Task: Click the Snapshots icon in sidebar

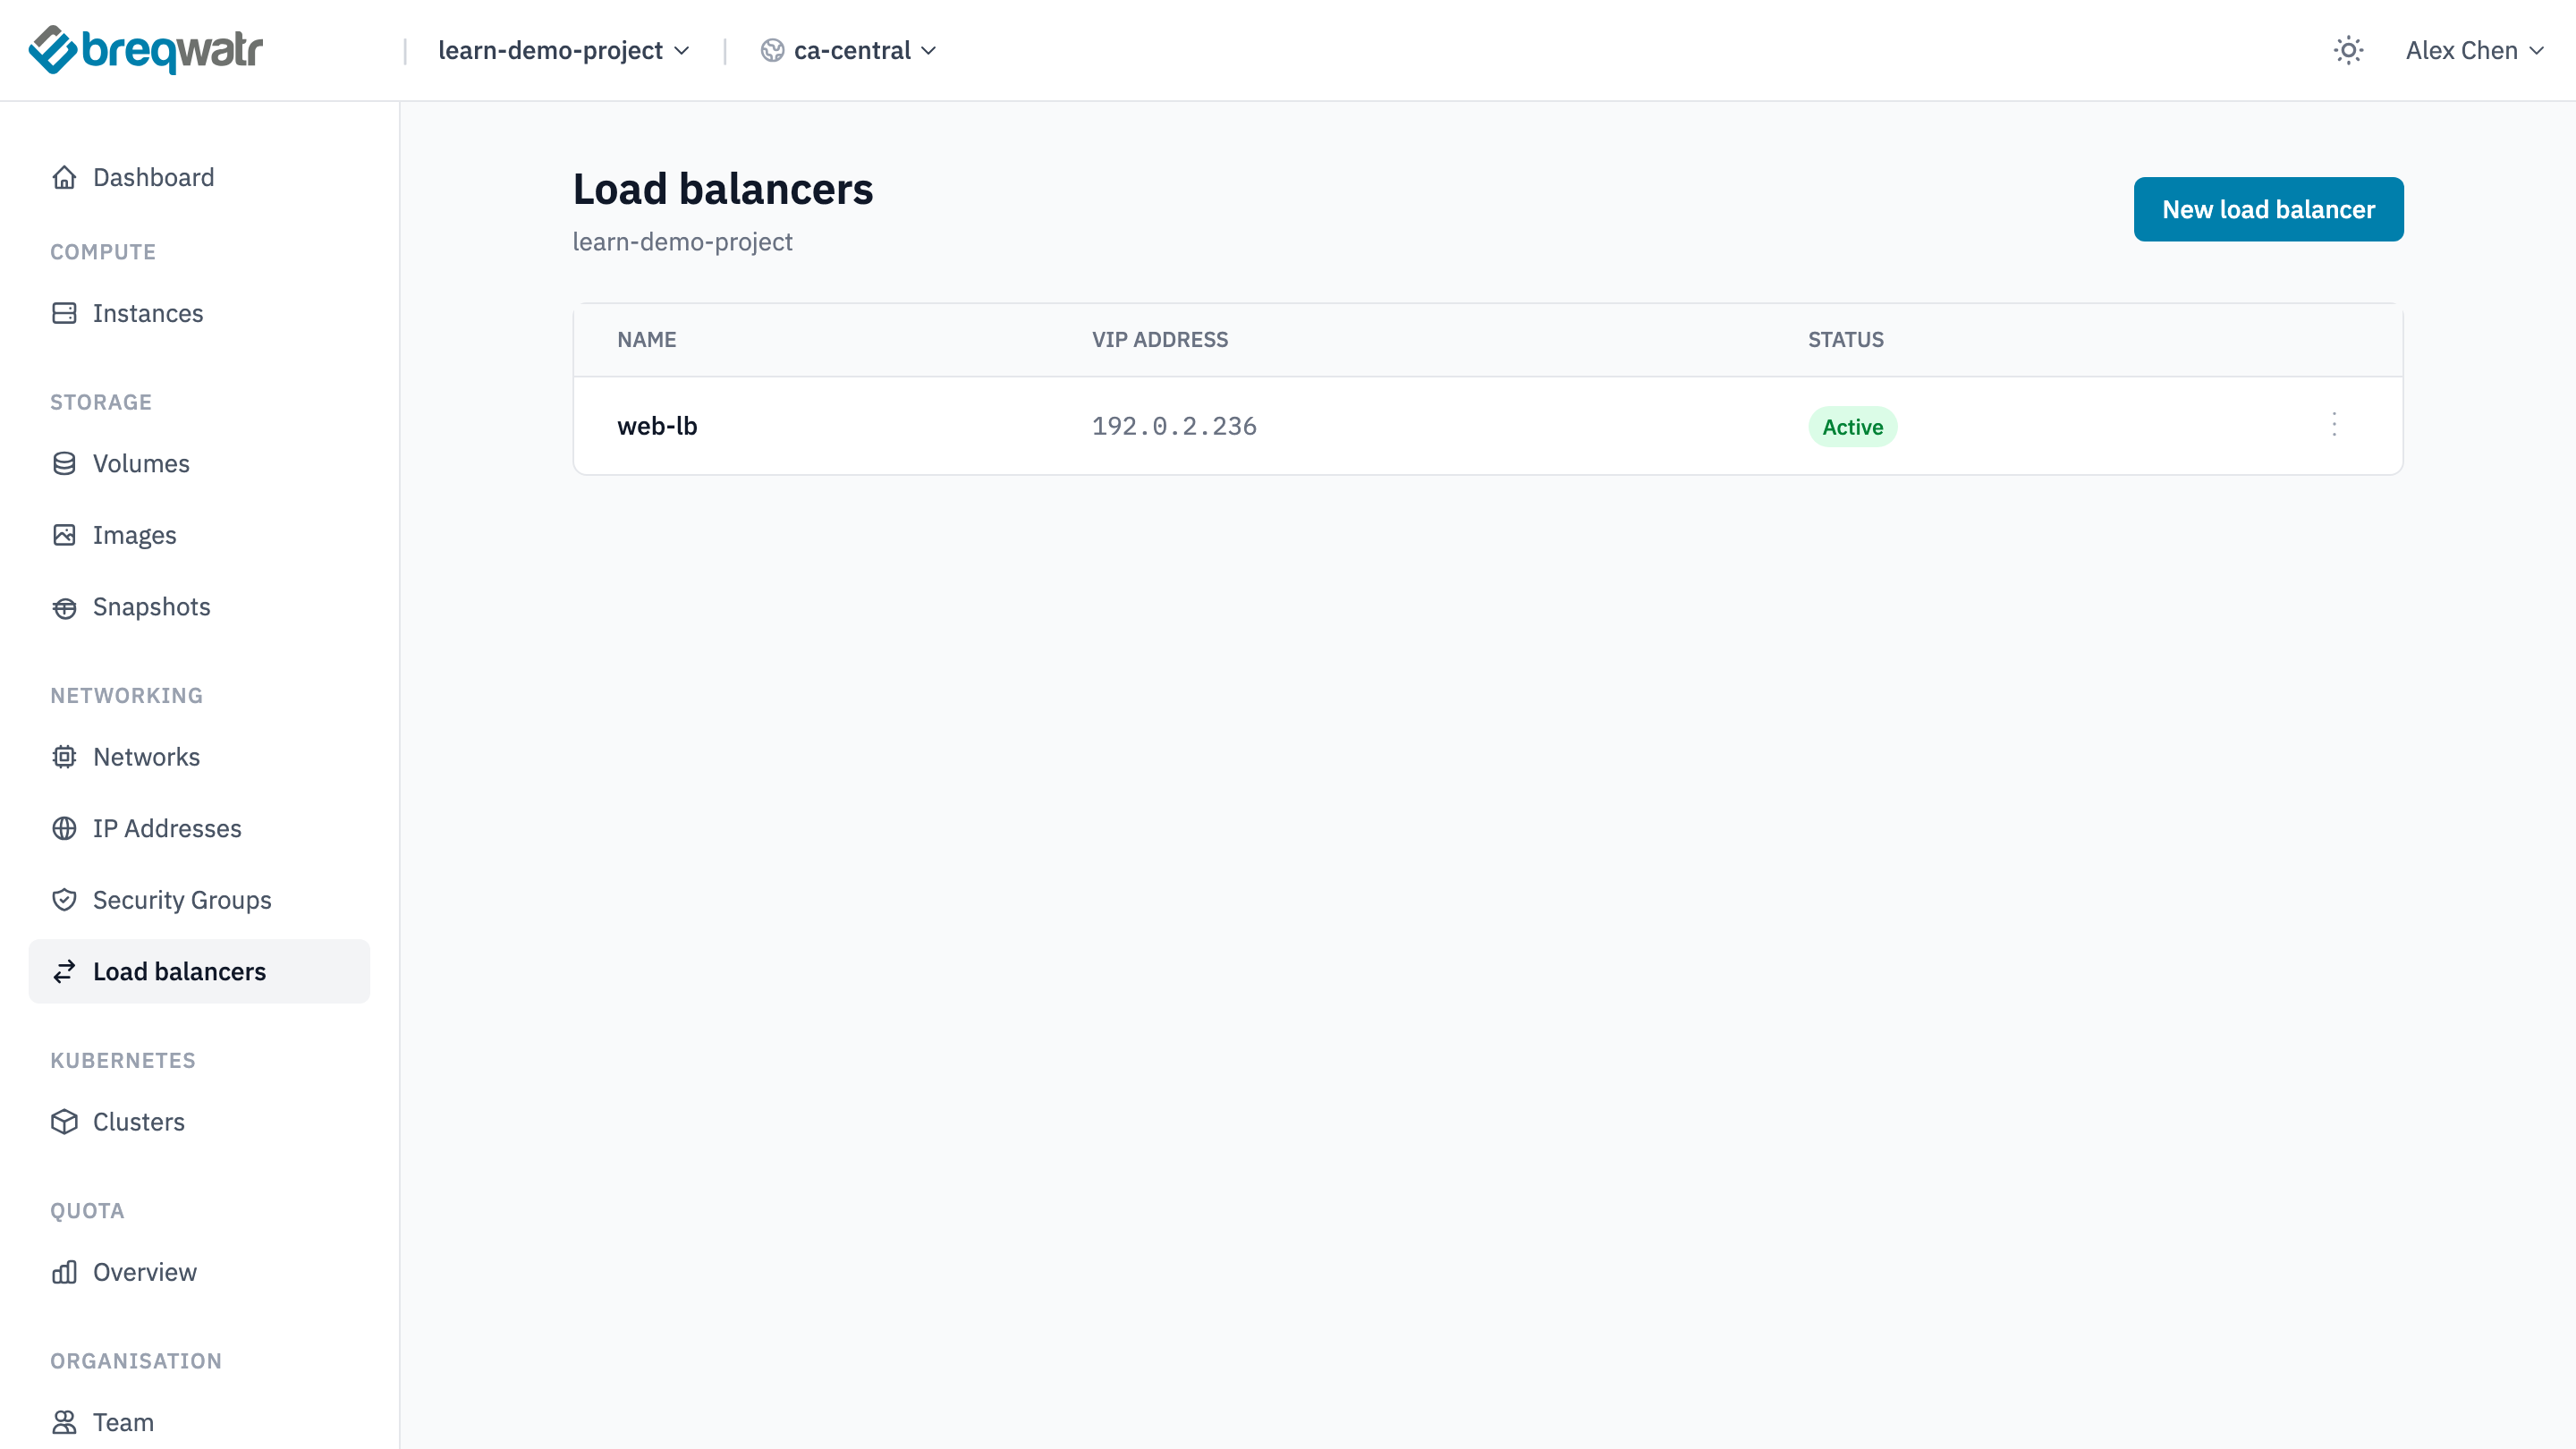Action: [64, 607]
